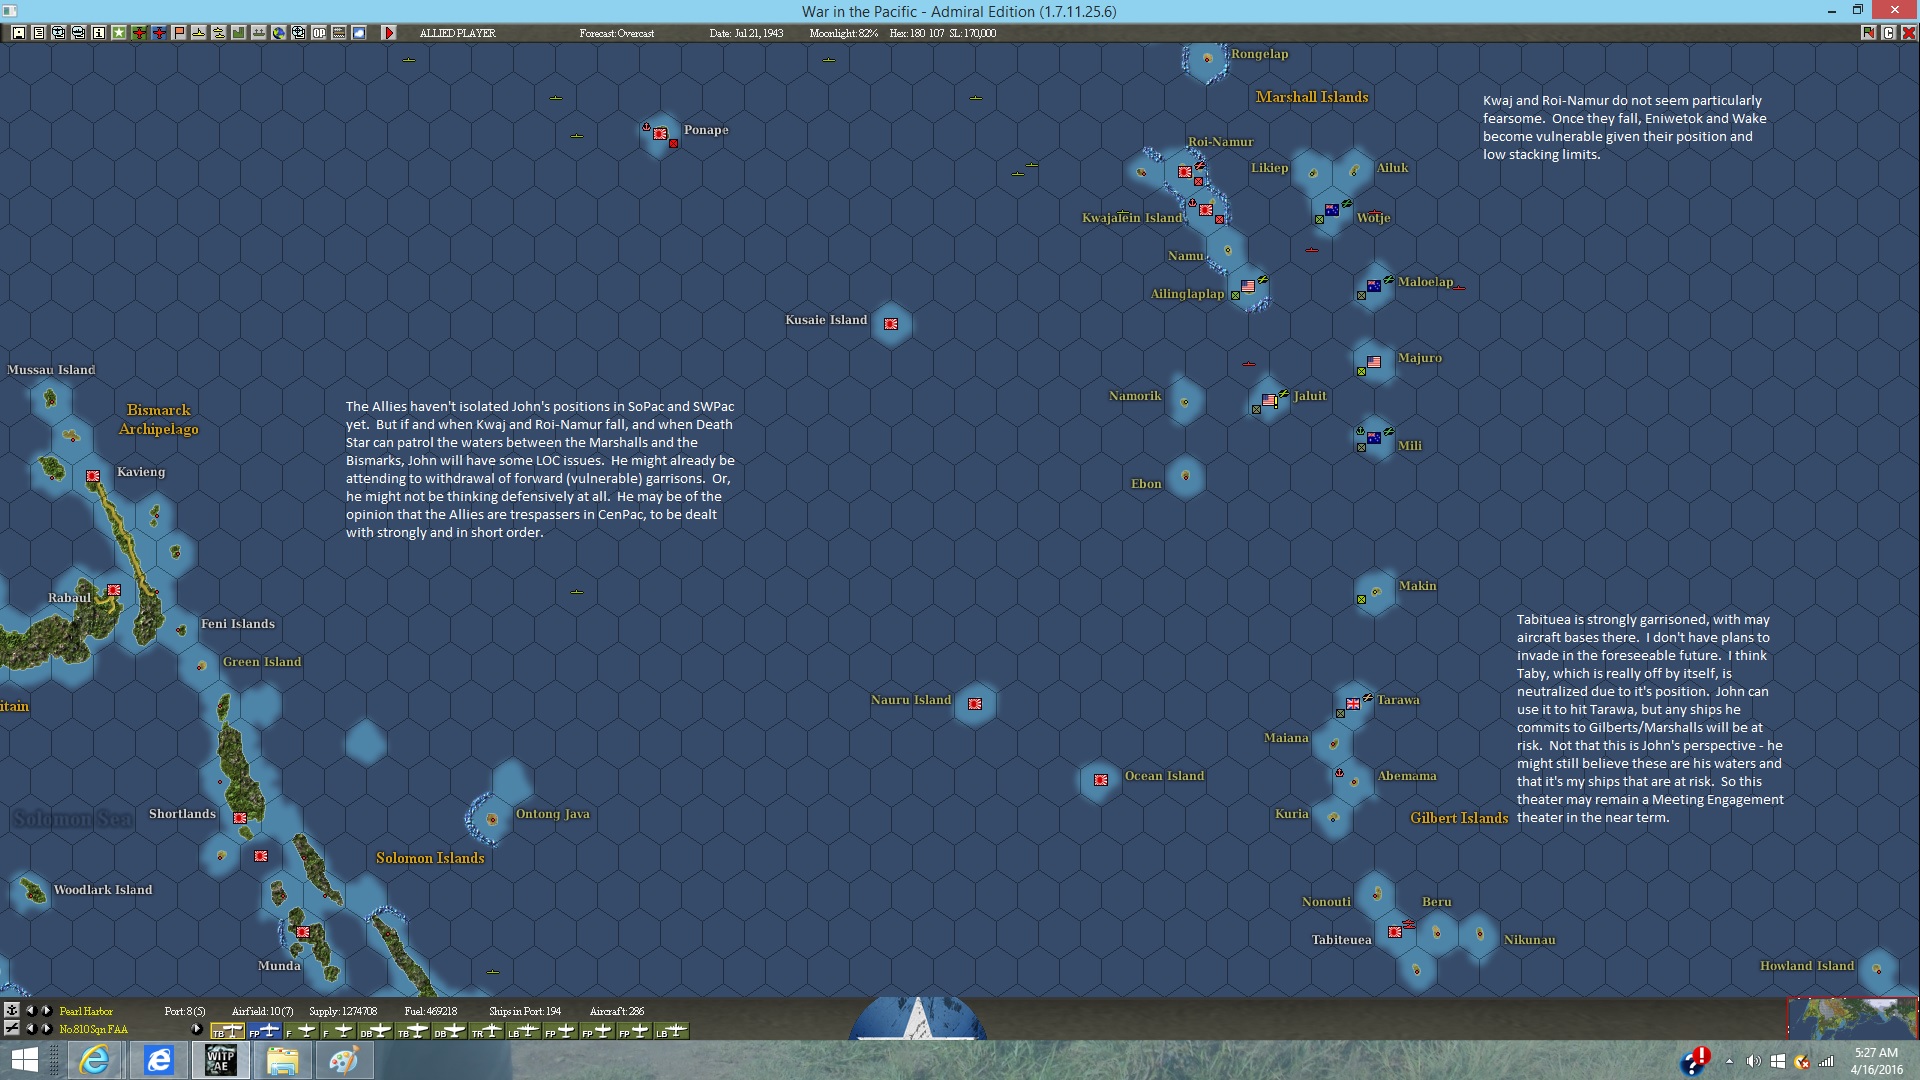
Task: Go to previous base with Pearl Harbor left arrow
Action: click(30, 1011)
